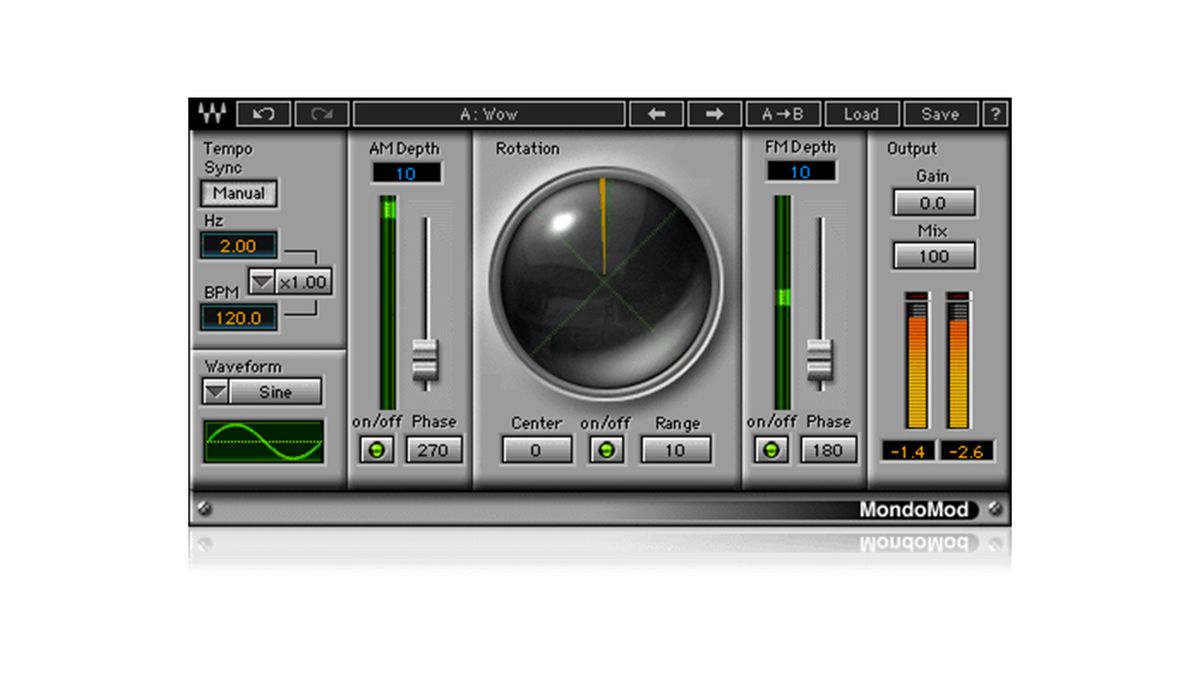
Task: Click the Undo arrow icon
Action: [262, 113]
